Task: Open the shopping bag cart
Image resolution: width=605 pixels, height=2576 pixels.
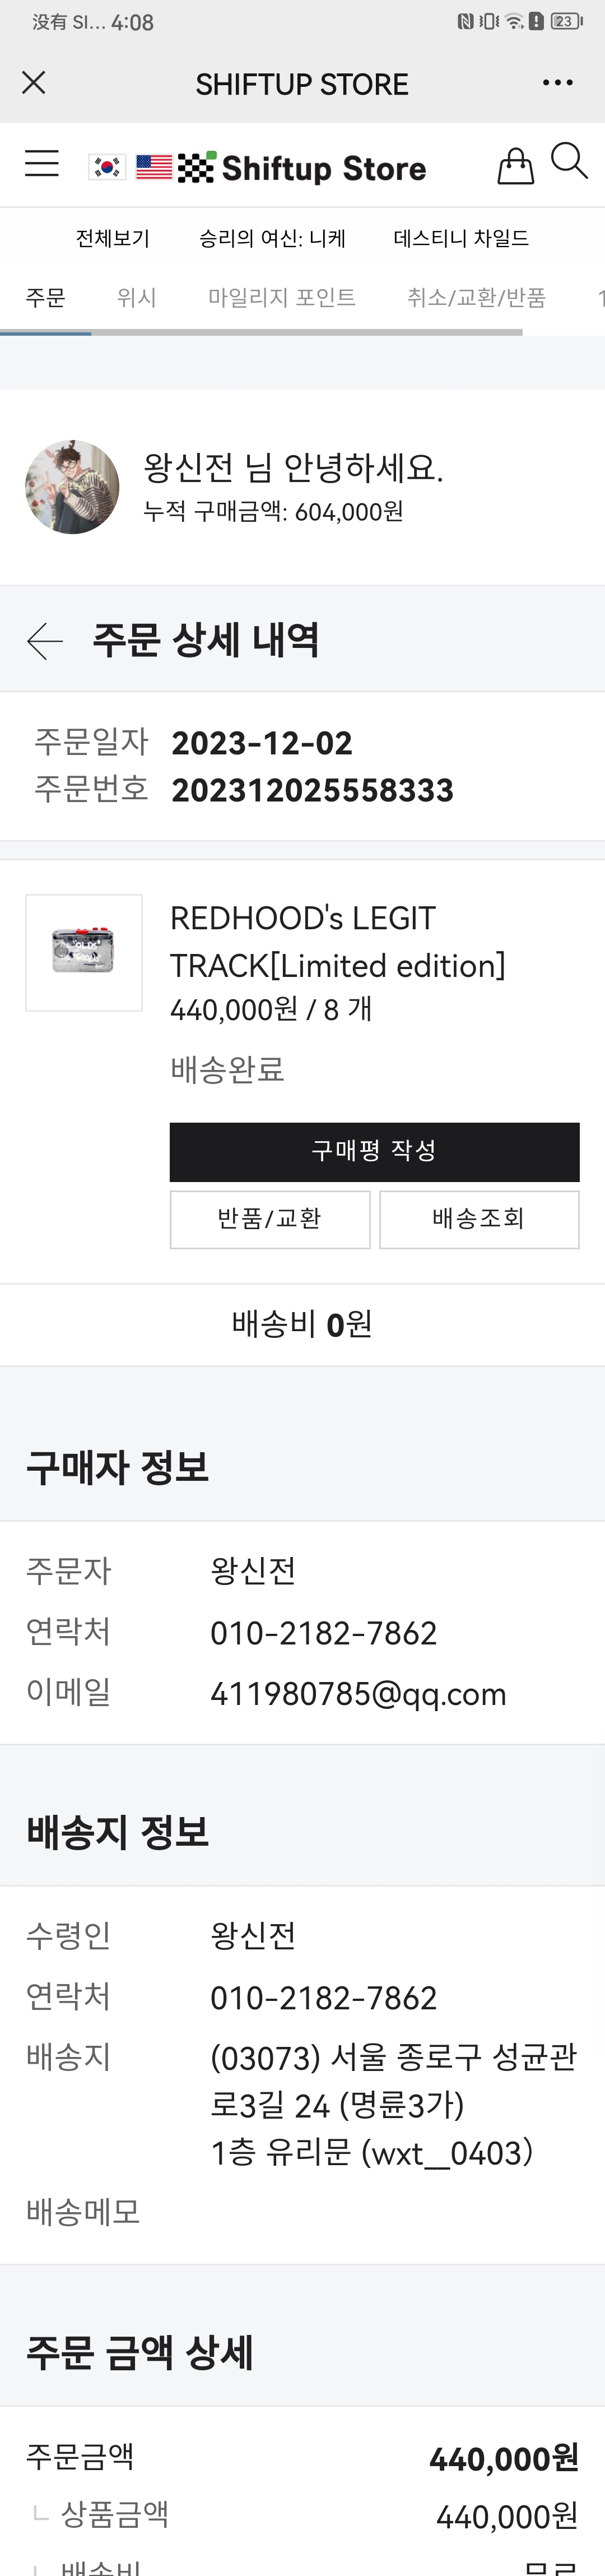Action: coord(516,166)
